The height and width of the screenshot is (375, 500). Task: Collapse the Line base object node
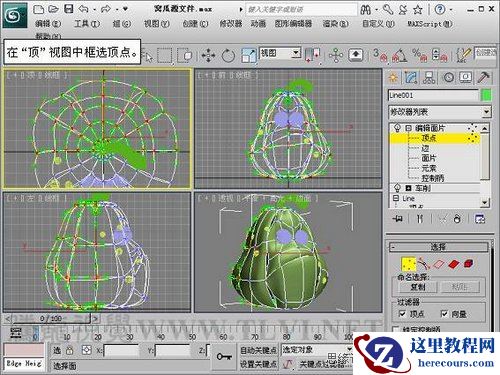[x=396, y=198]
